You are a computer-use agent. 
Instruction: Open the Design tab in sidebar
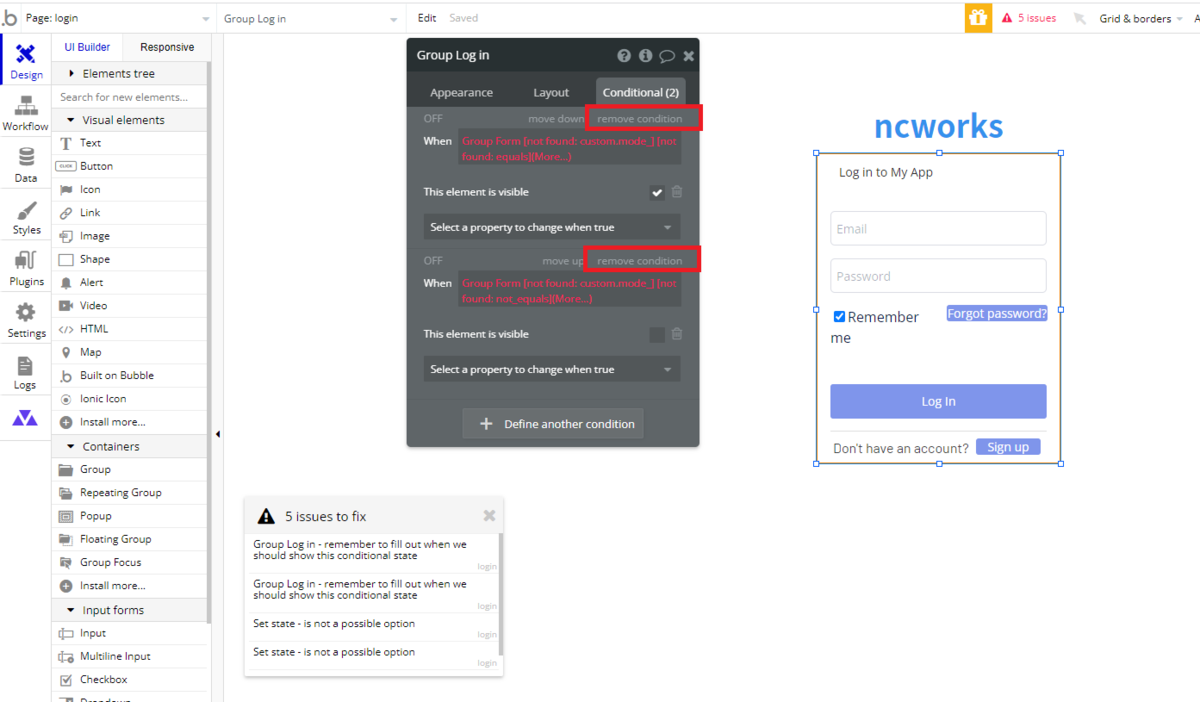click(26, 62)
